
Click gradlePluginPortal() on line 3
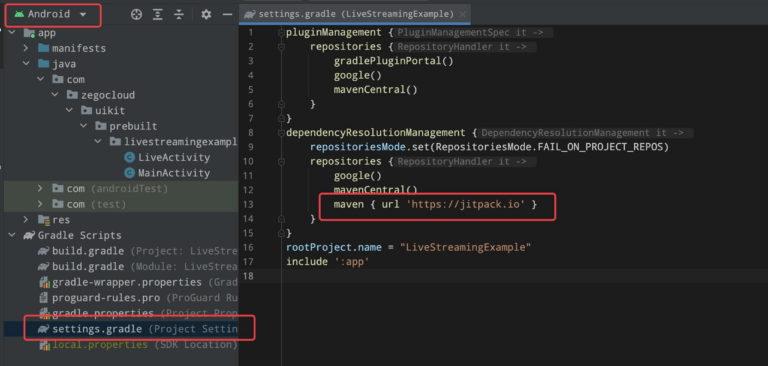394,61
